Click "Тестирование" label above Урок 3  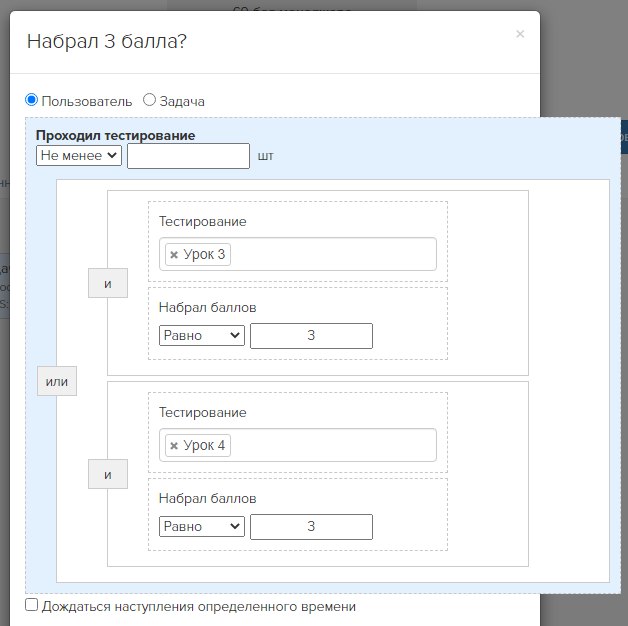coord(203,221)
